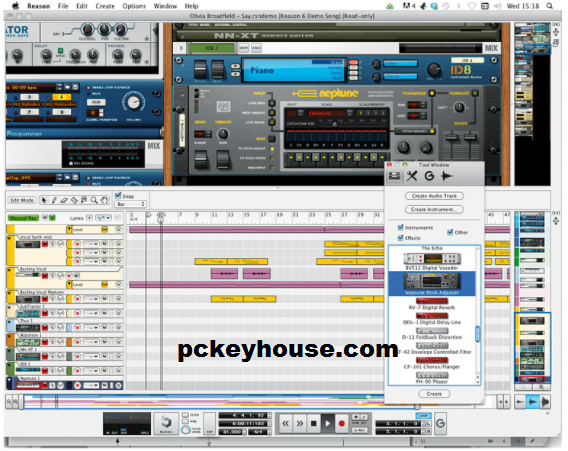568x451 pixels.
Task: Collapse the Backing Vocal Neptune track
Action: (10, 293)
